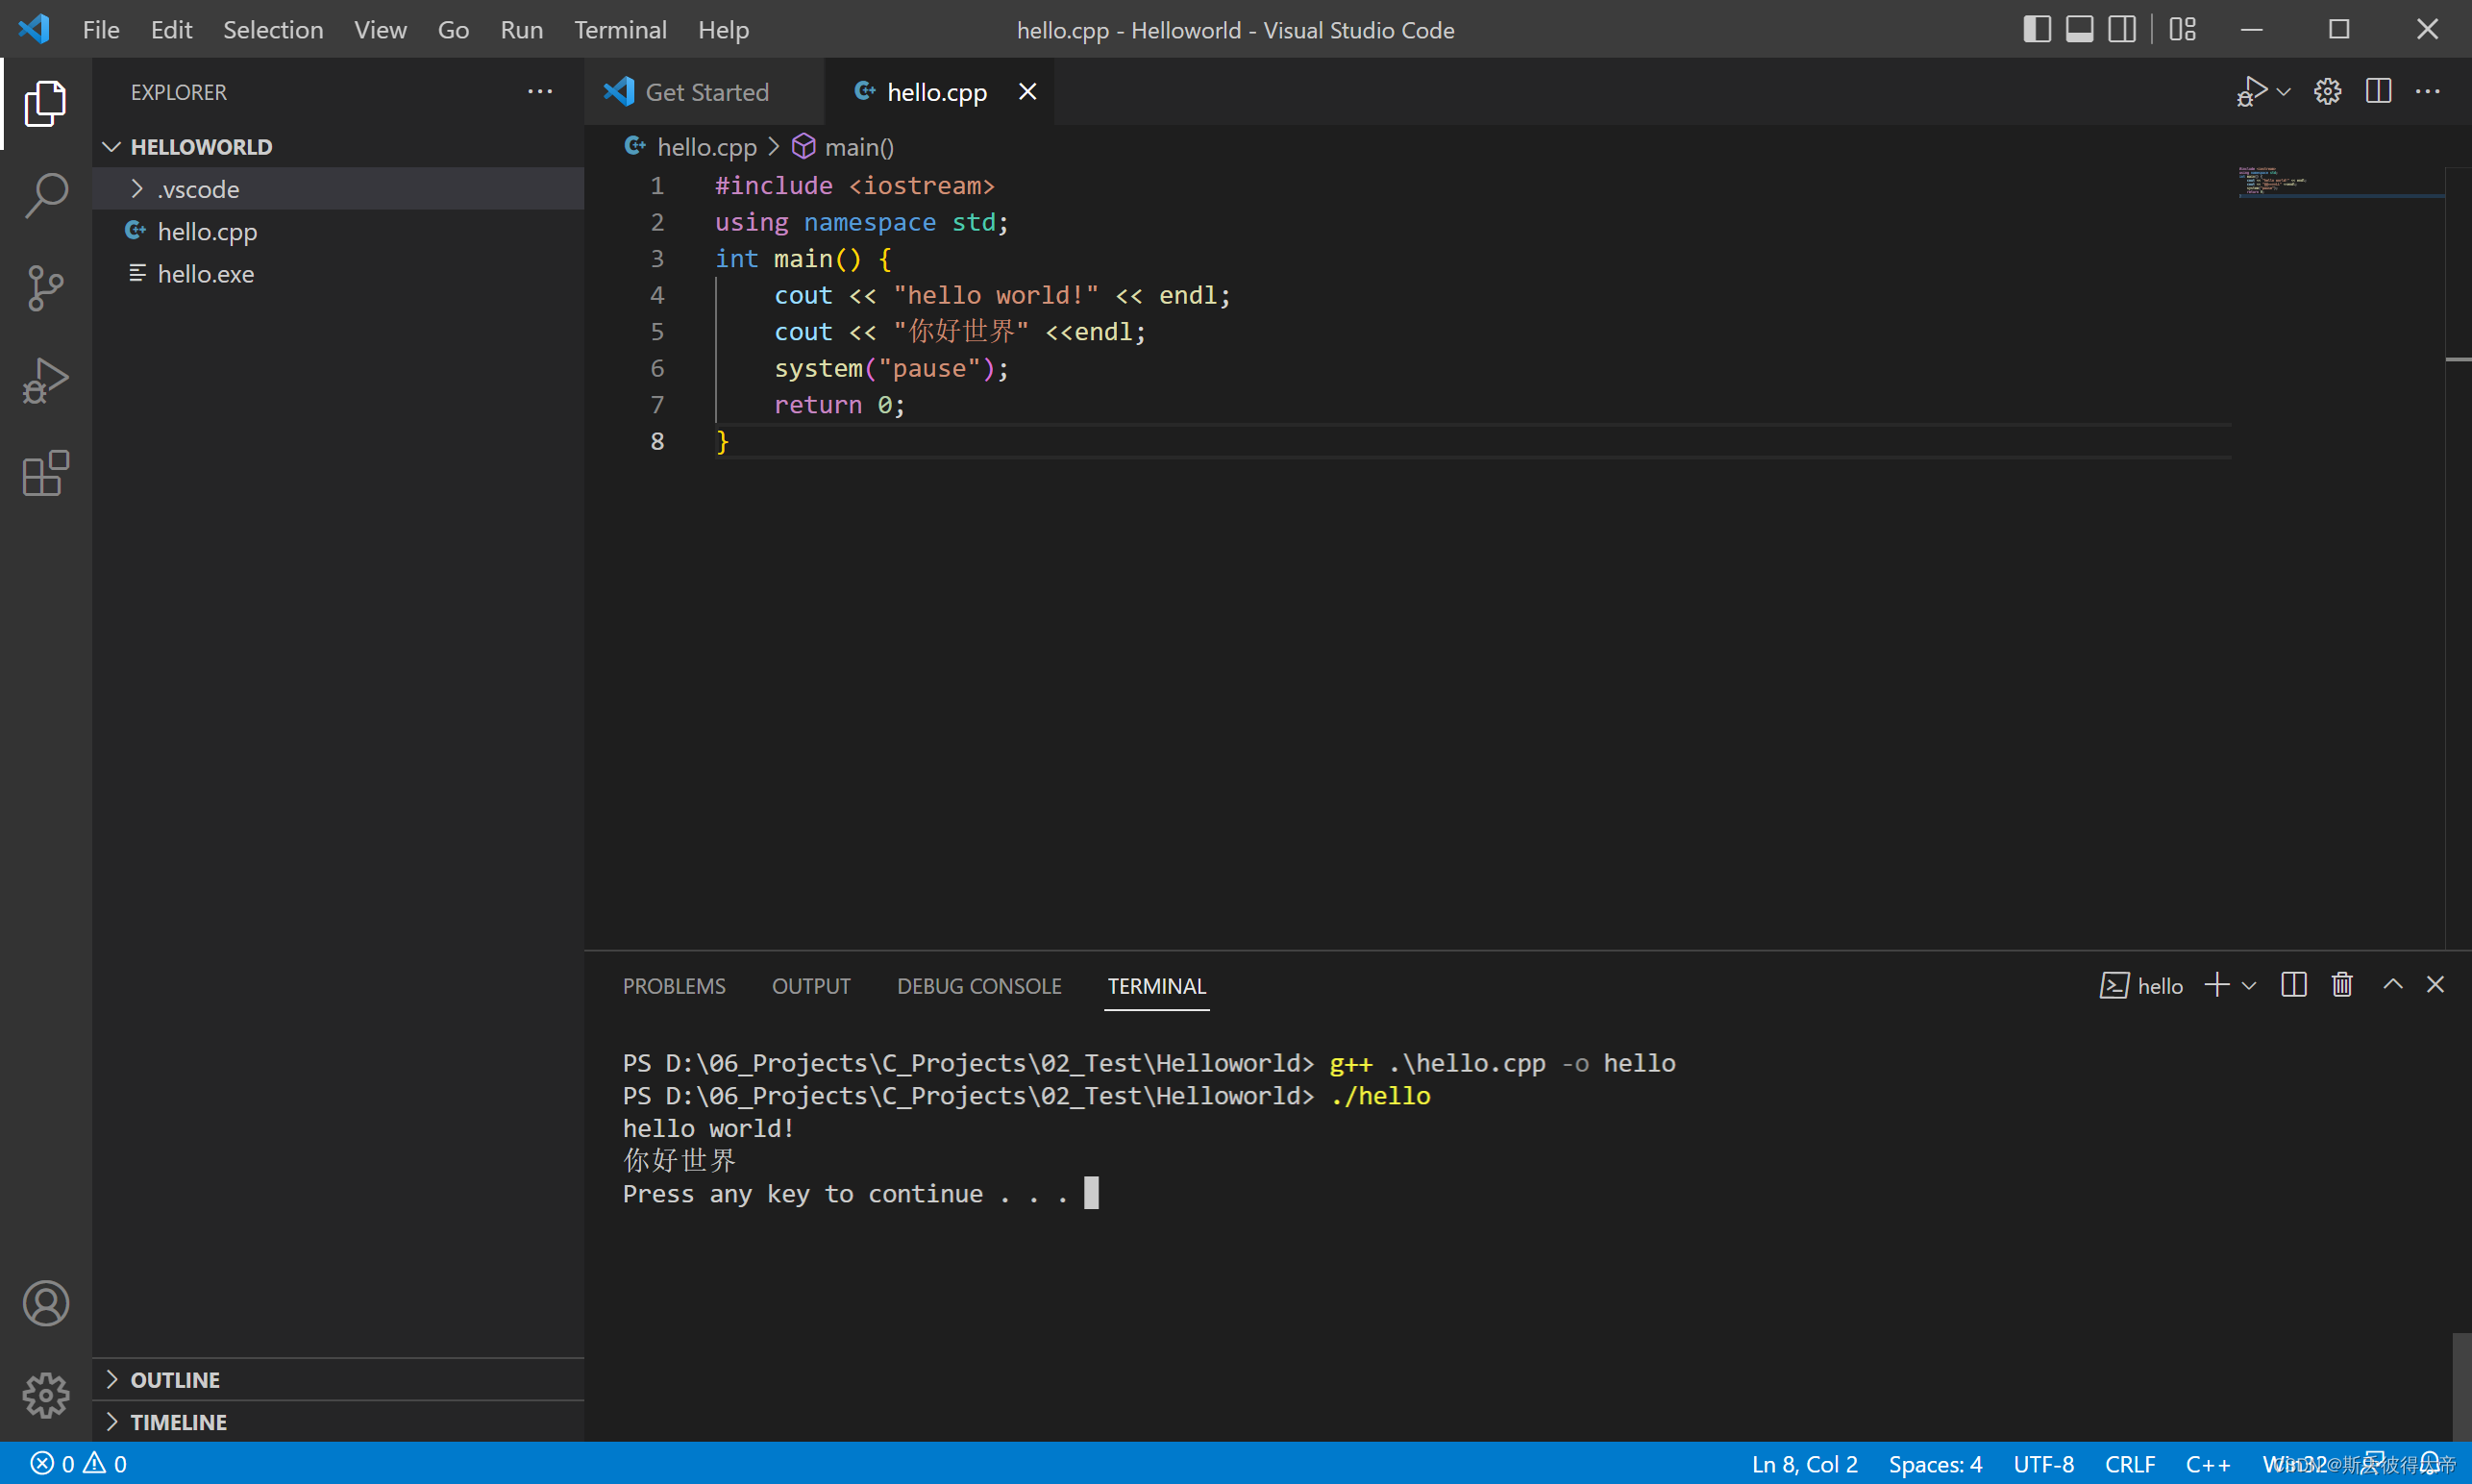This screenshot has height=1484, width=2472.
Task: Open Explorer Views and More Actions ellipsis
Action: [x=540, y=91]
